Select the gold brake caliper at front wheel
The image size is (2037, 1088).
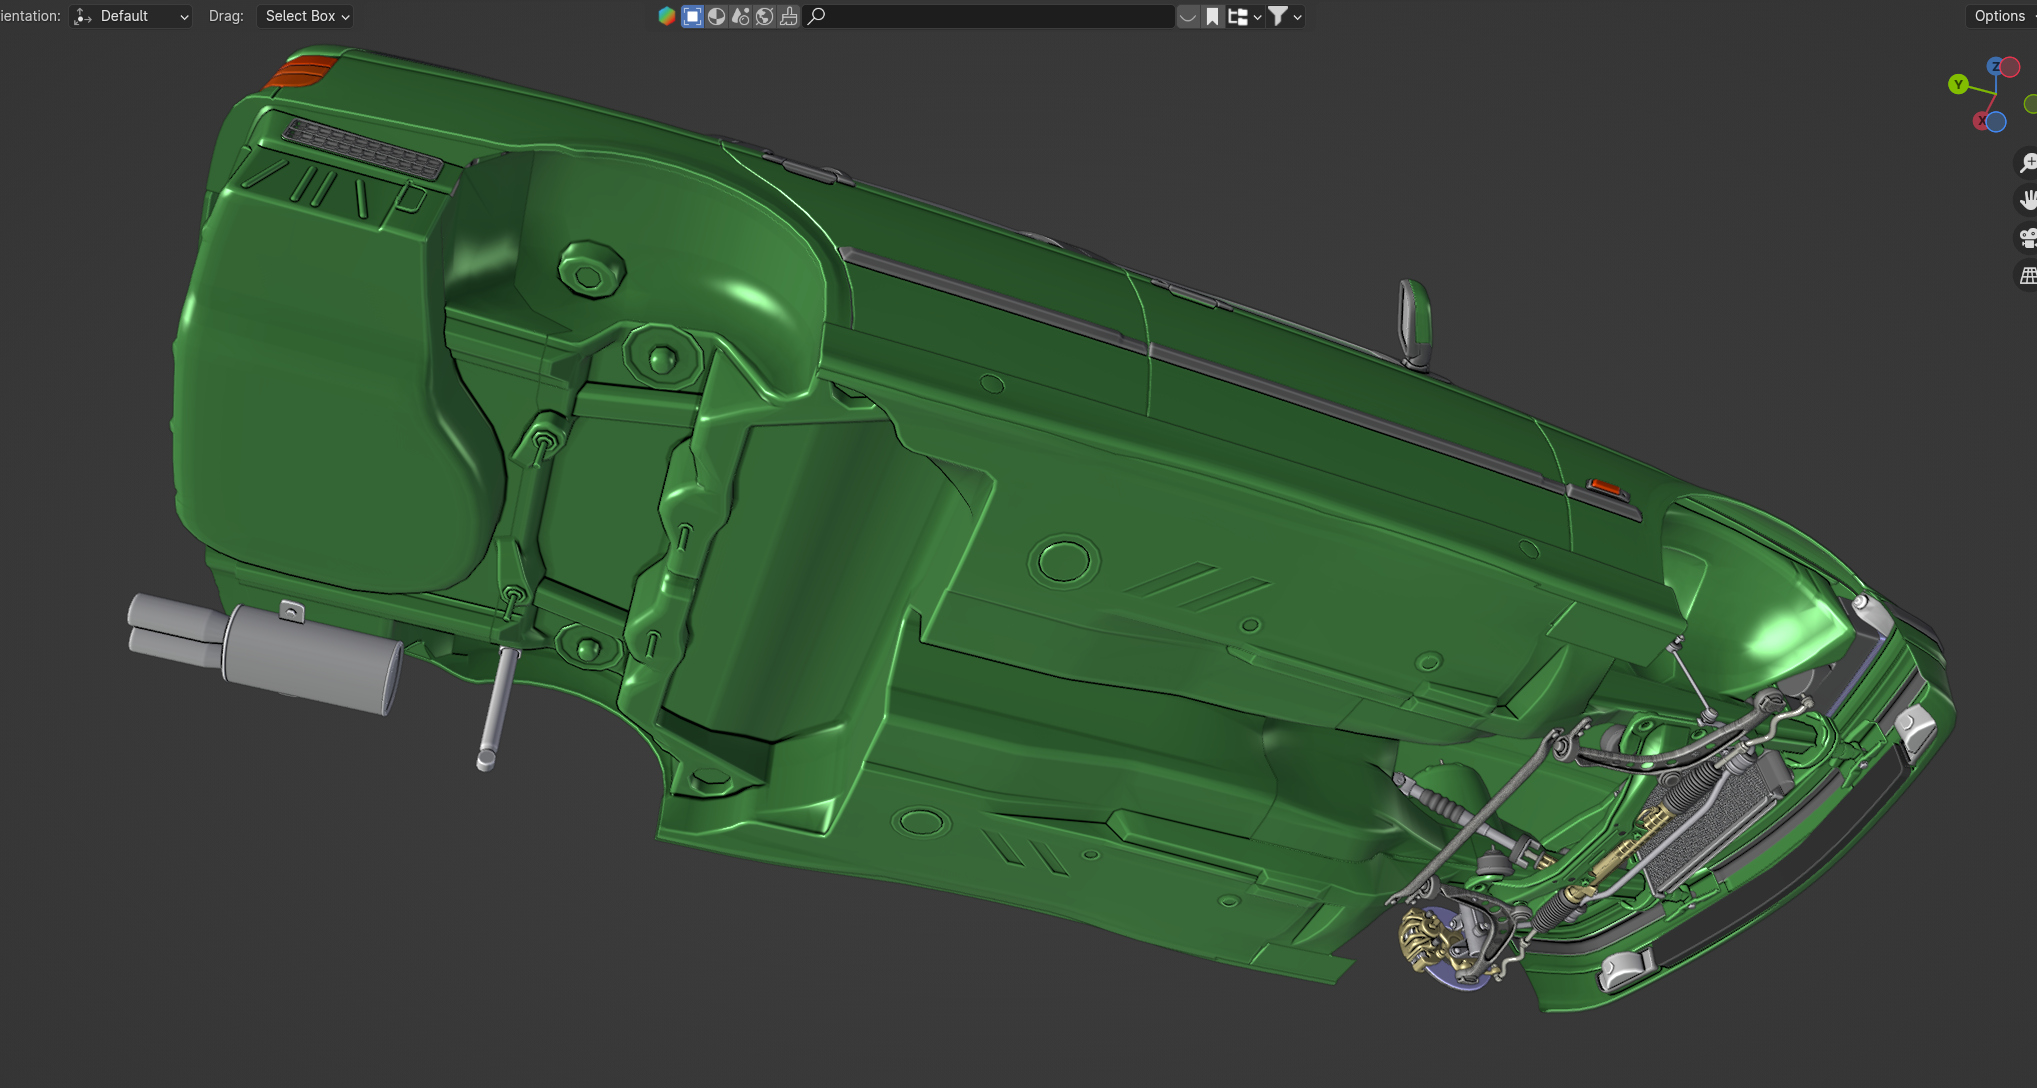(x=1422, y=941)
